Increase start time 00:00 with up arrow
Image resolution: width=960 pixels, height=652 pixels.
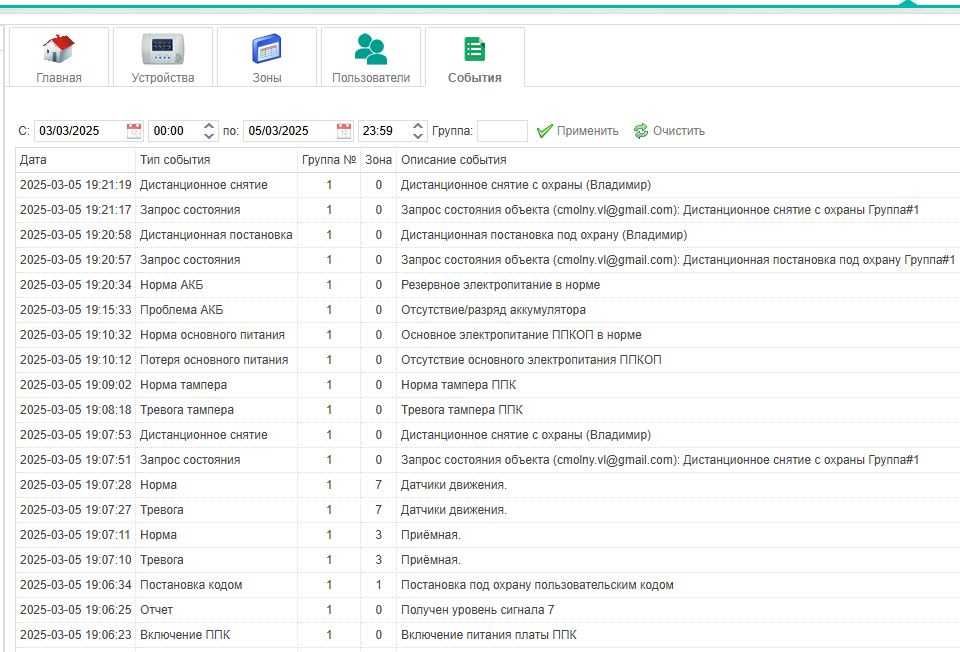click(x=209, y=126)
